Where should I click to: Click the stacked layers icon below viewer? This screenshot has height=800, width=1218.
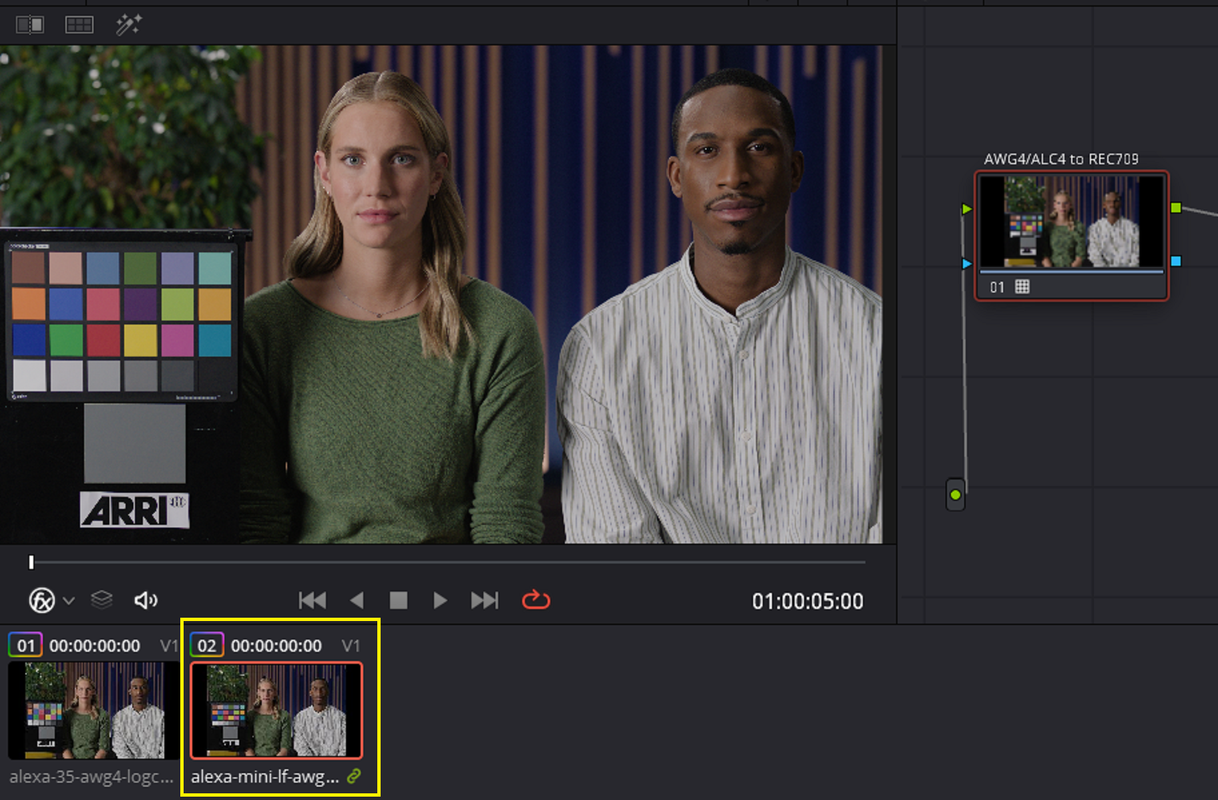(x=101, y=600)
